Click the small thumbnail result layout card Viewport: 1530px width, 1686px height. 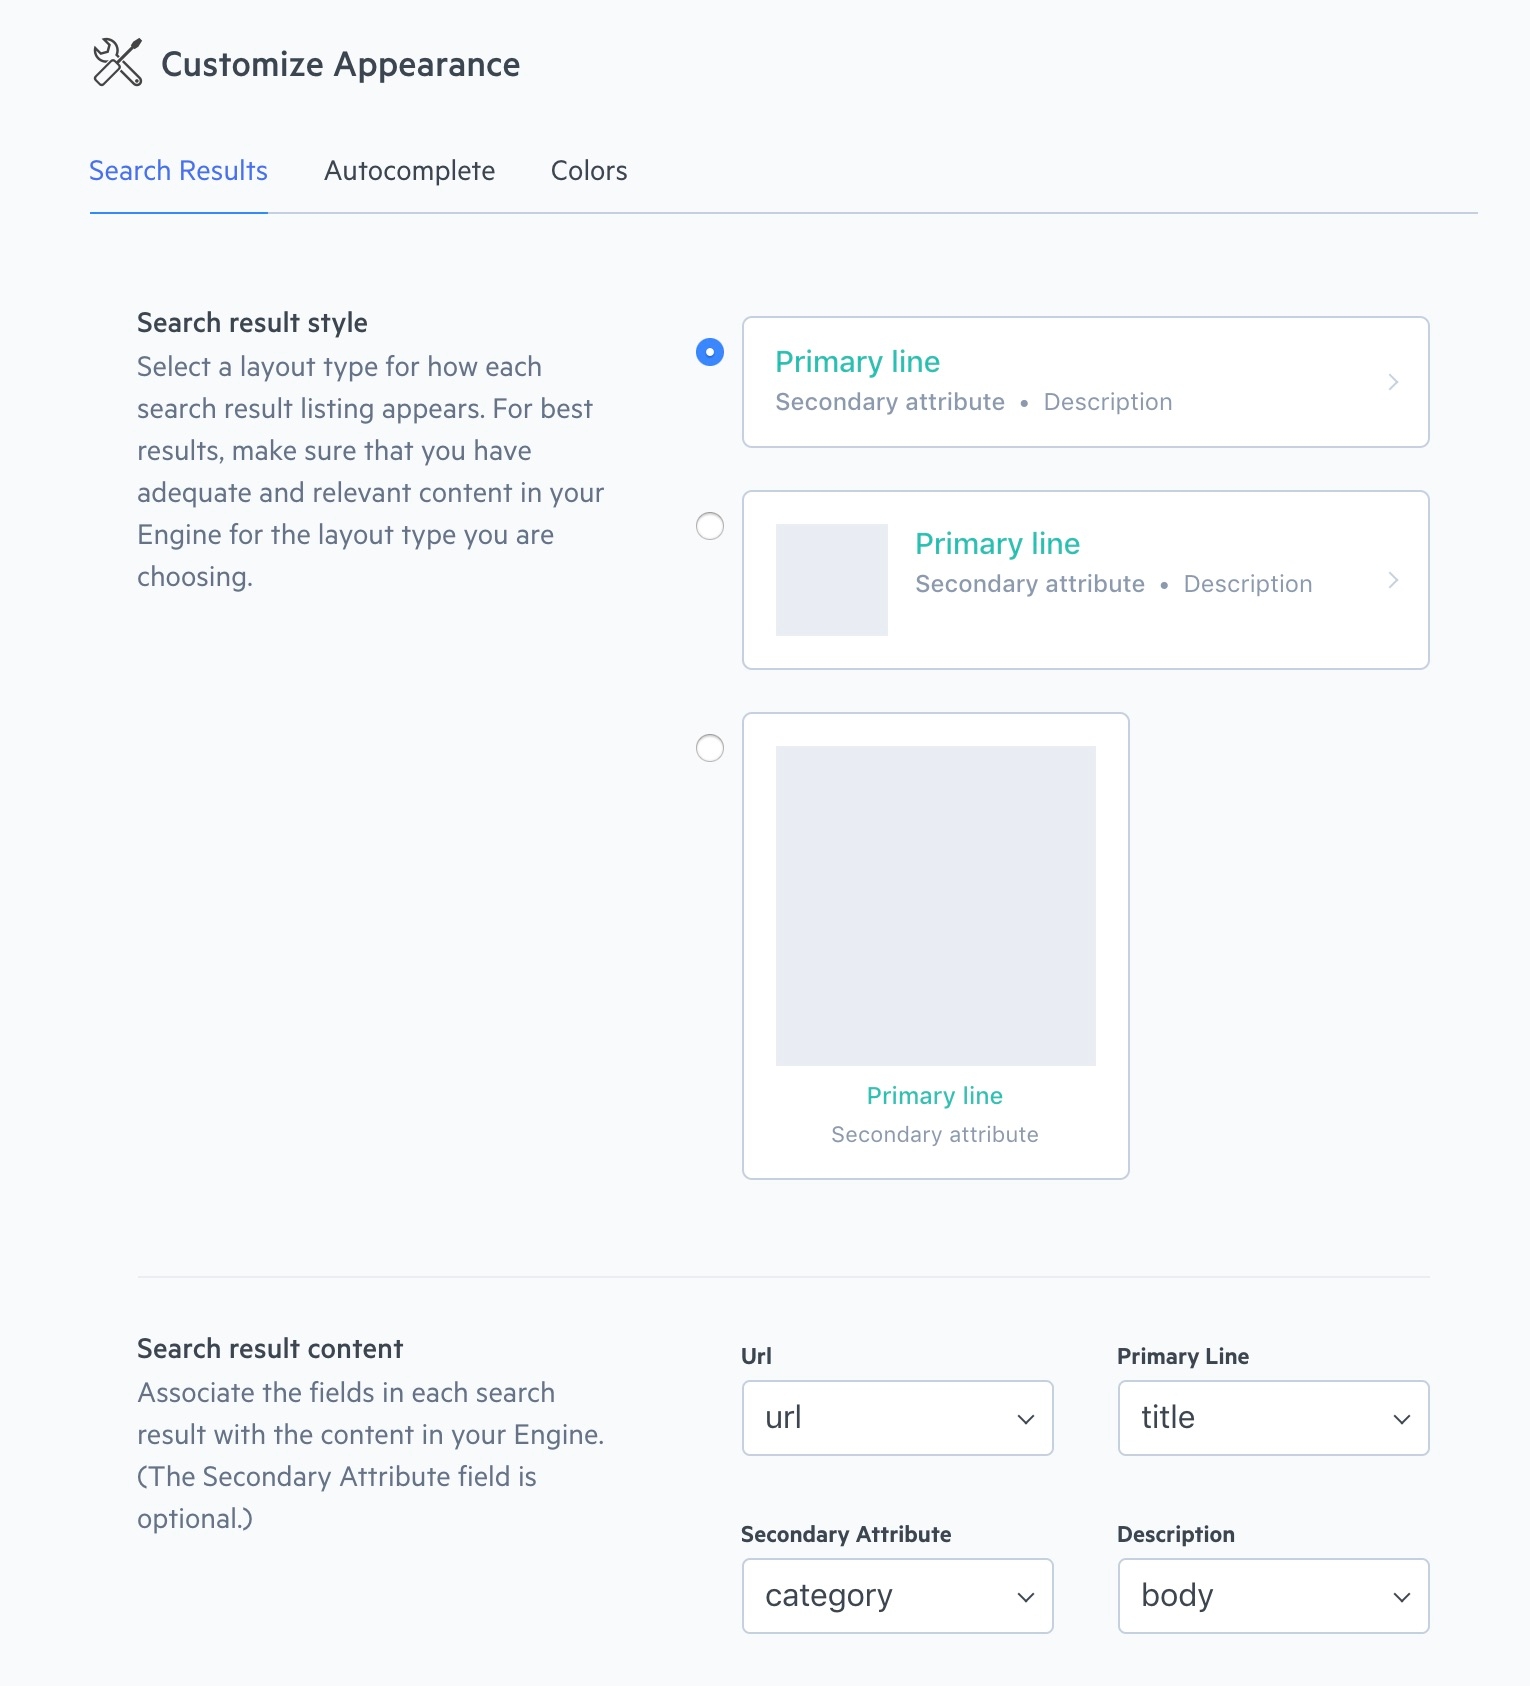click(1086, 580)
